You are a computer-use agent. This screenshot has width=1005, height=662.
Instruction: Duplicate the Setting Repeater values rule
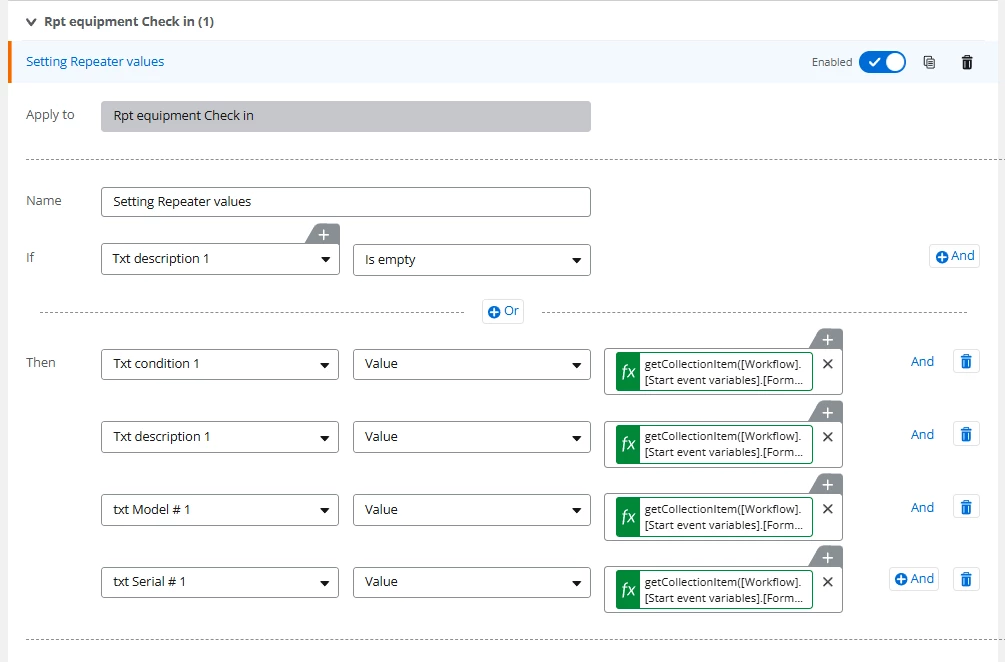tap(929, 62)
